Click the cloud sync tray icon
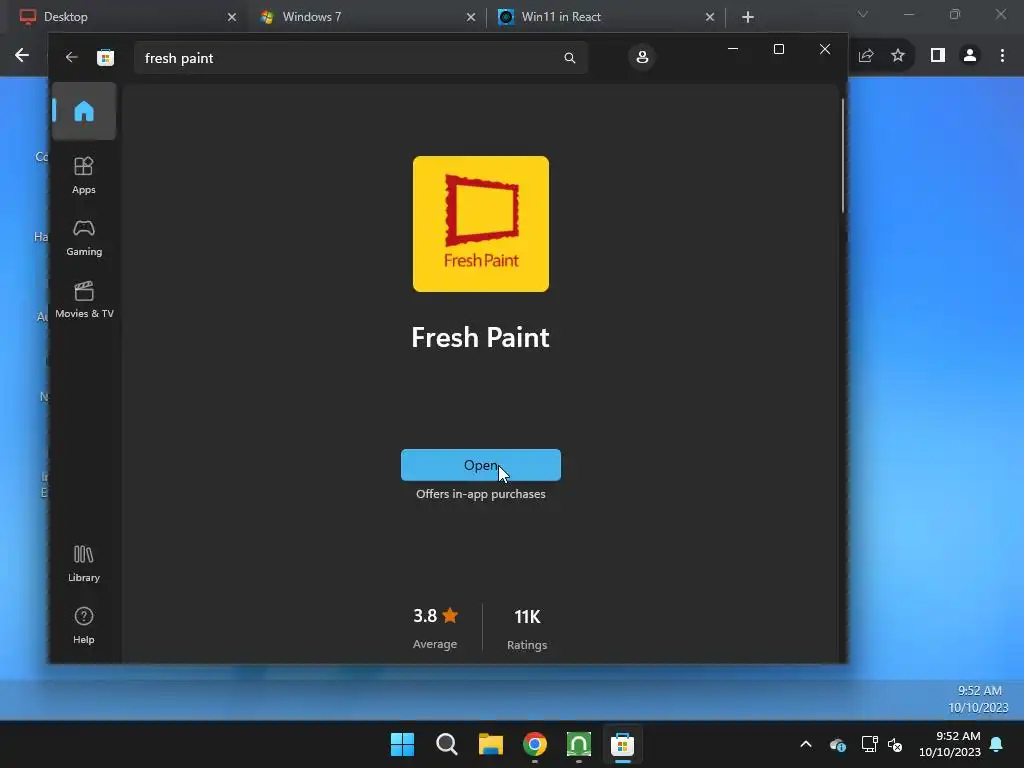The image size is (1024, 768). (838, 744)
